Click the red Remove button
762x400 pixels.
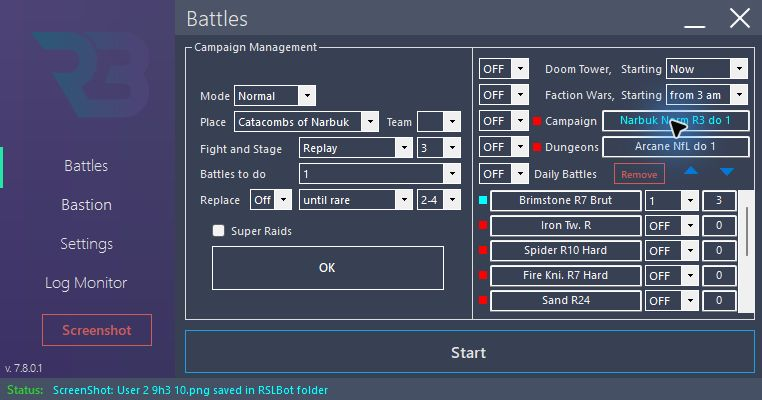pos(639,174)
